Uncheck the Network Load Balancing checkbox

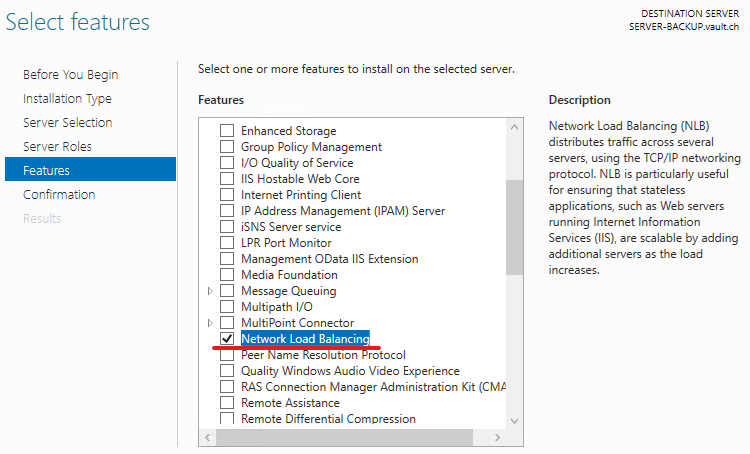(x=227, y=339)
